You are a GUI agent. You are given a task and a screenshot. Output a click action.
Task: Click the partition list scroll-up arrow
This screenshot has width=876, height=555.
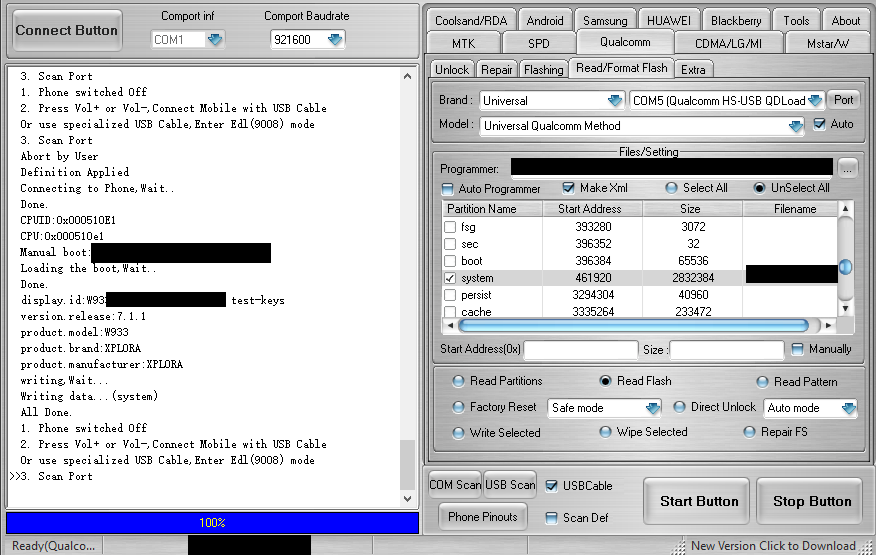coord(845,208)
